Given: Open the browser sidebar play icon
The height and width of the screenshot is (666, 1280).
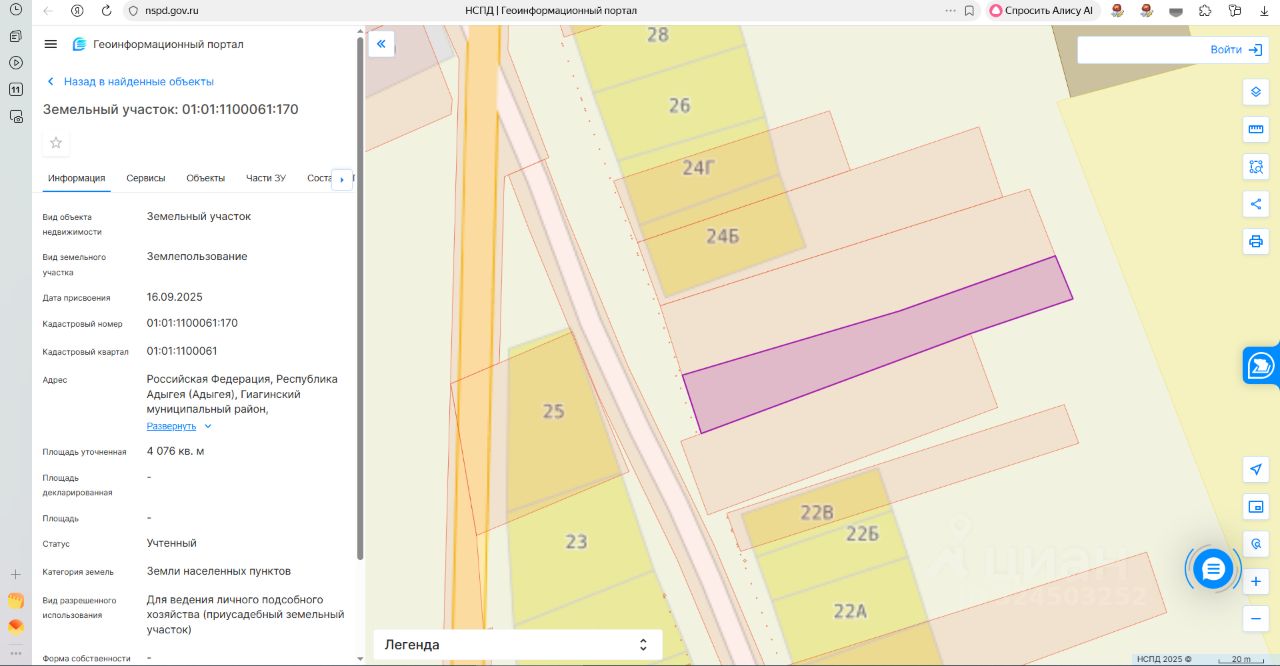Looking at the screenshot, I should tap(15, 62).
